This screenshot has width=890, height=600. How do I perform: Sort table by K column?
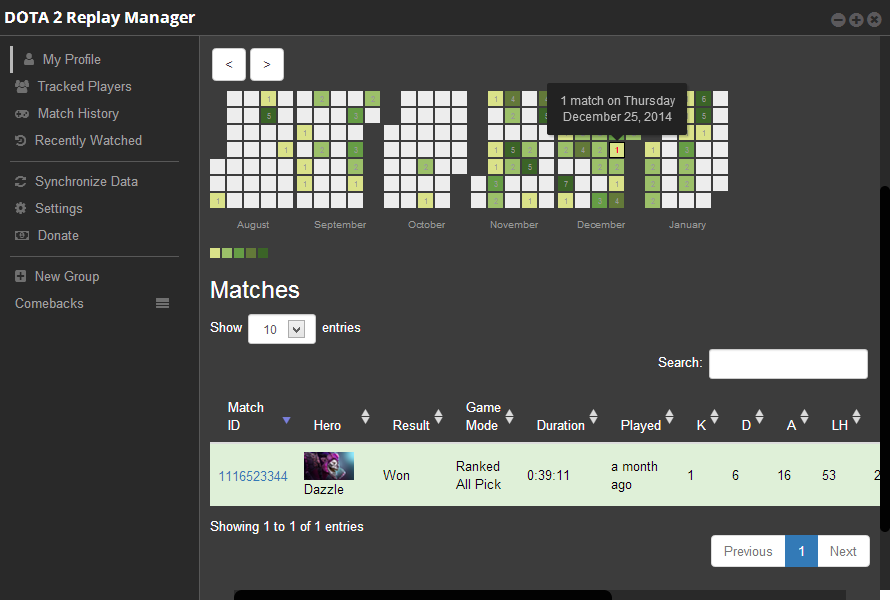707,417
